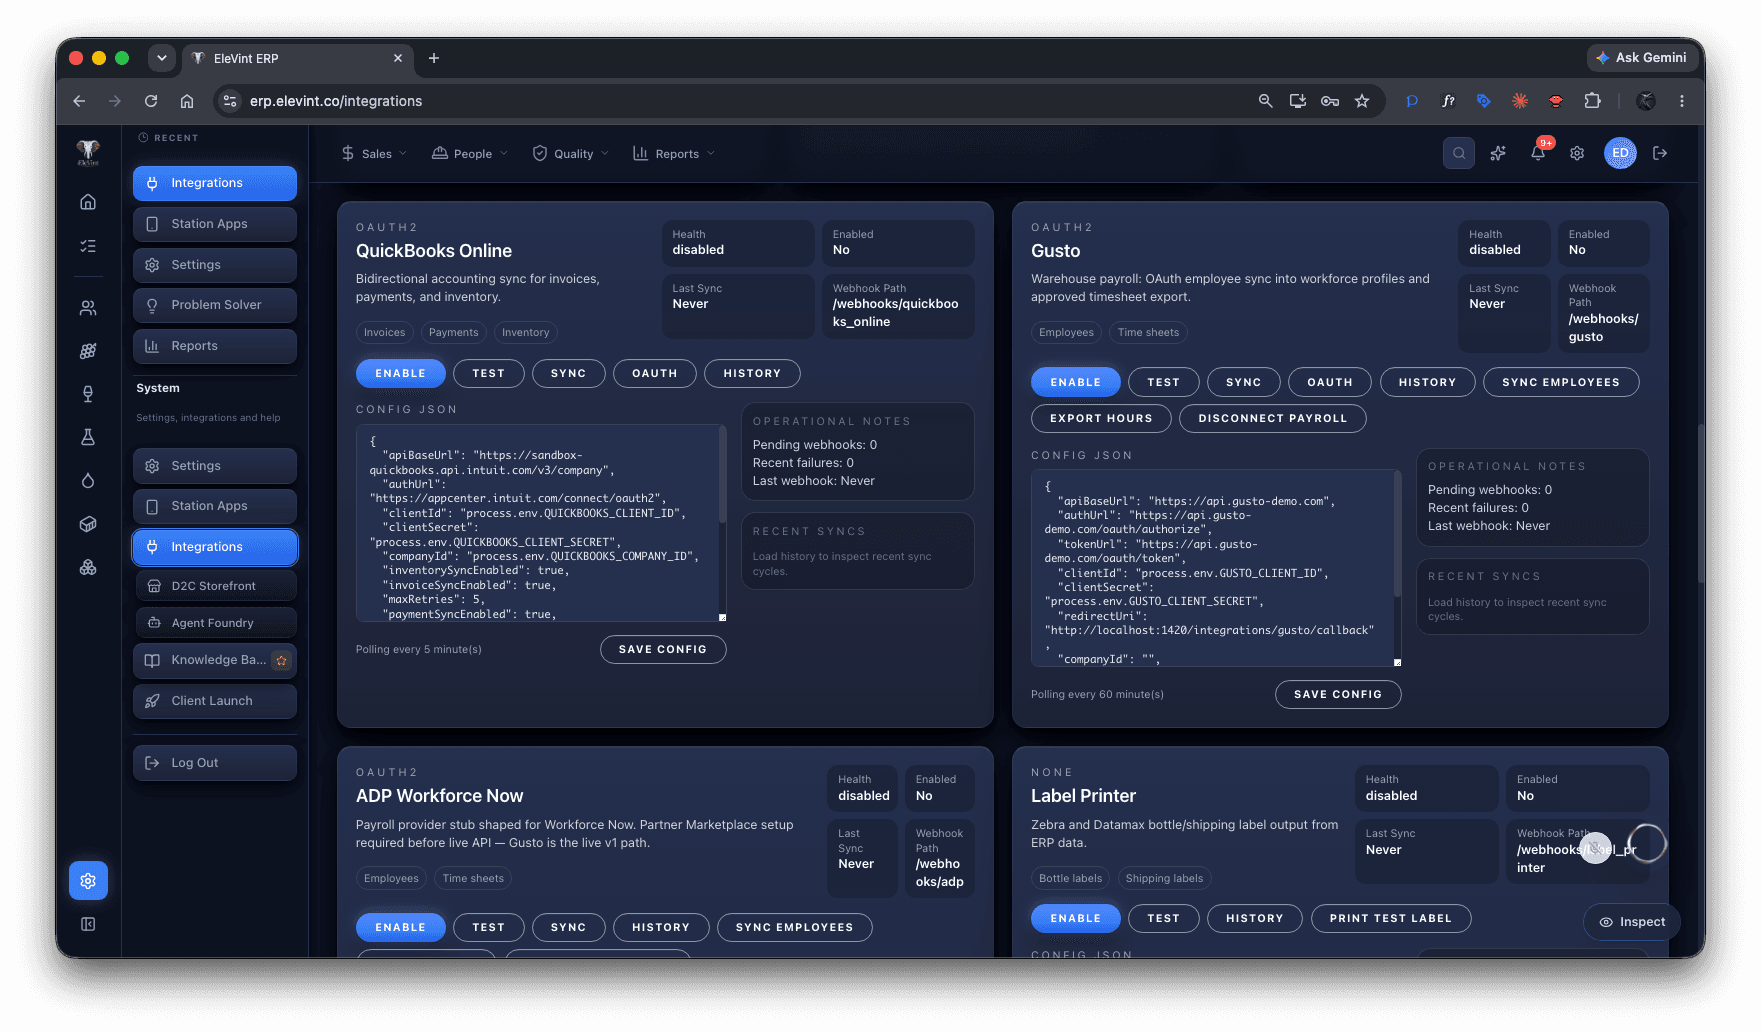Select Station Apps in Recent section
This screenshot has width=1761, height=1032.
tap(215, 224)
